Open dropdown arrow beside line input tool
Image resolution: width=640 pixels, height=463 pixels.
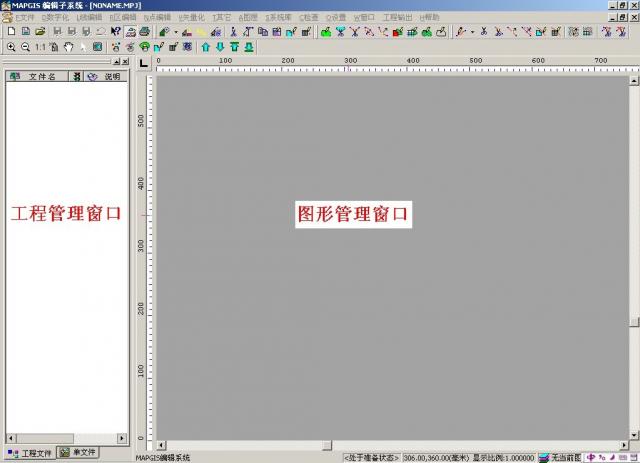[x=176, y=32]
